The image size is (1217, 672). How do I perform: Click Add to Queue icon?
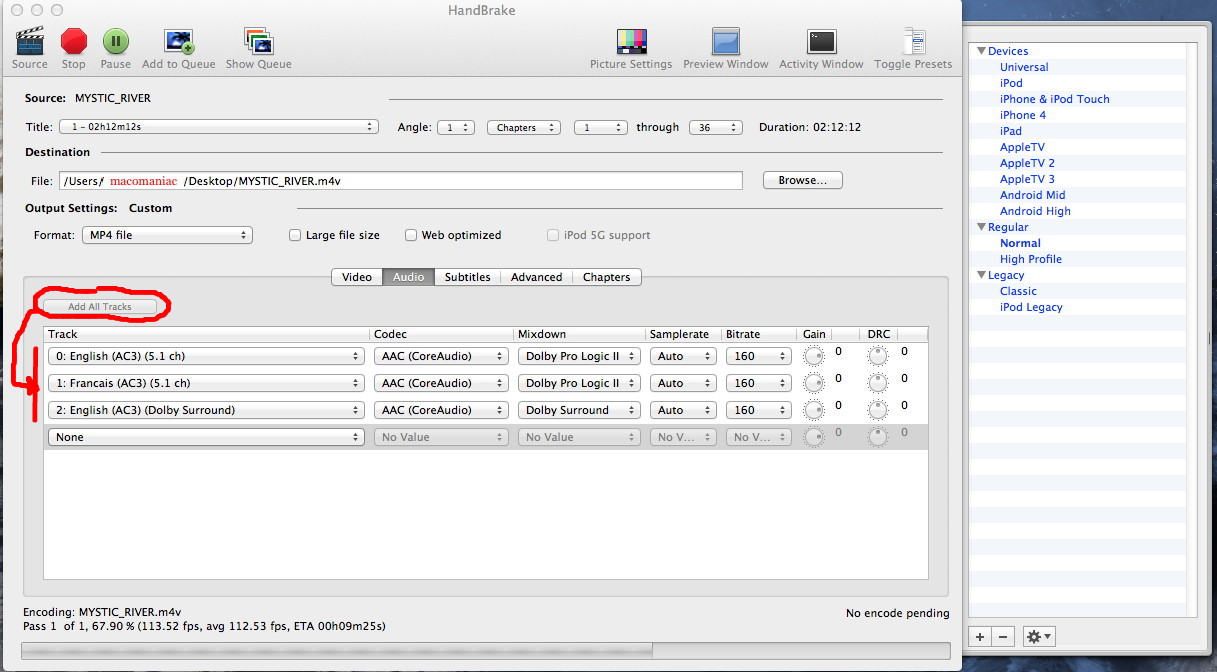179,41
